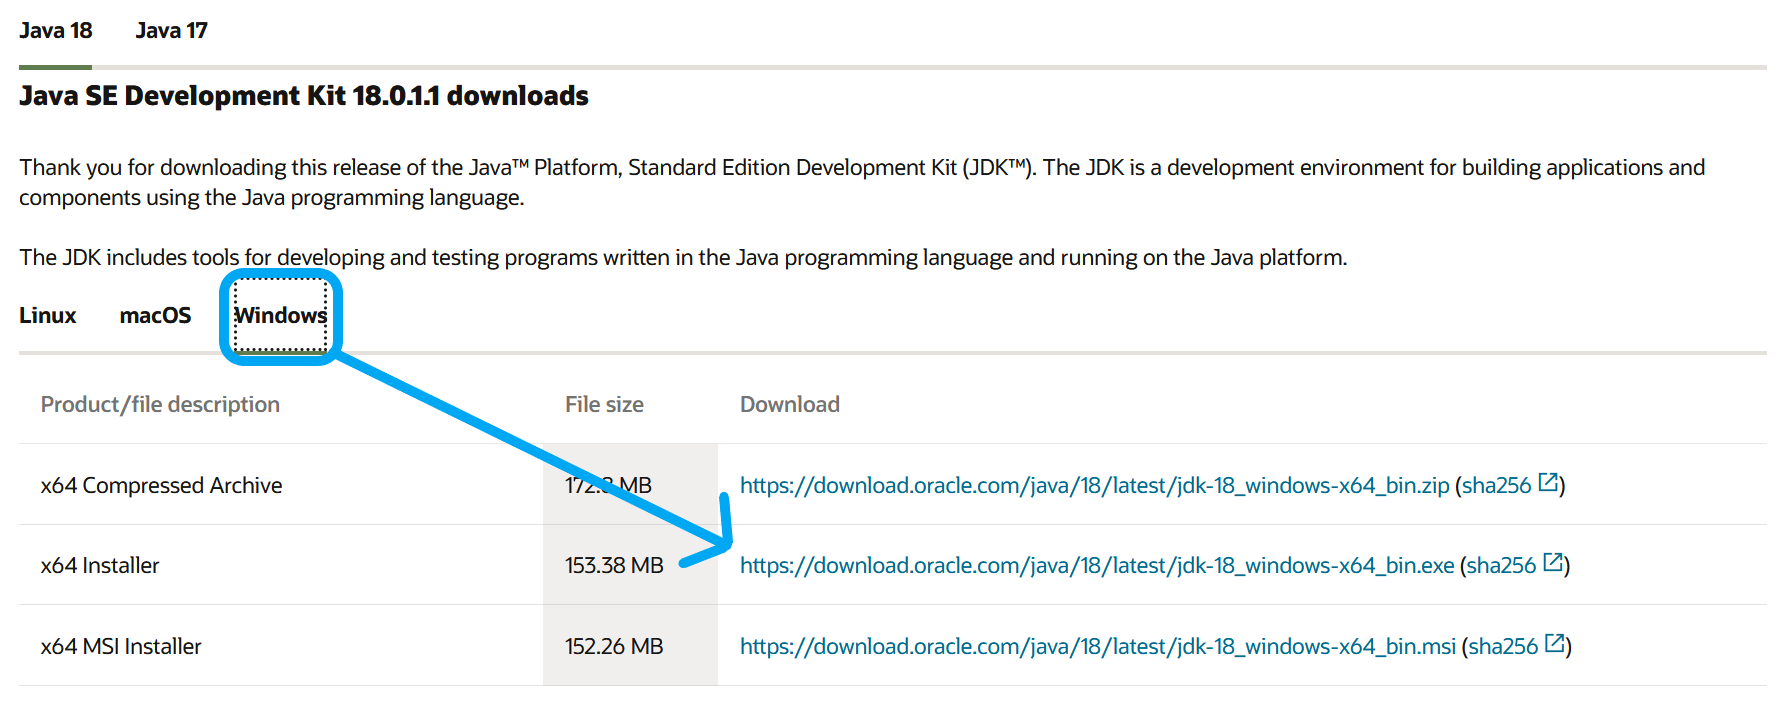The width and height of the screenshot is (1786, 709).
Task: Select the macOS platform tab
Action: [x=155, y=316]
